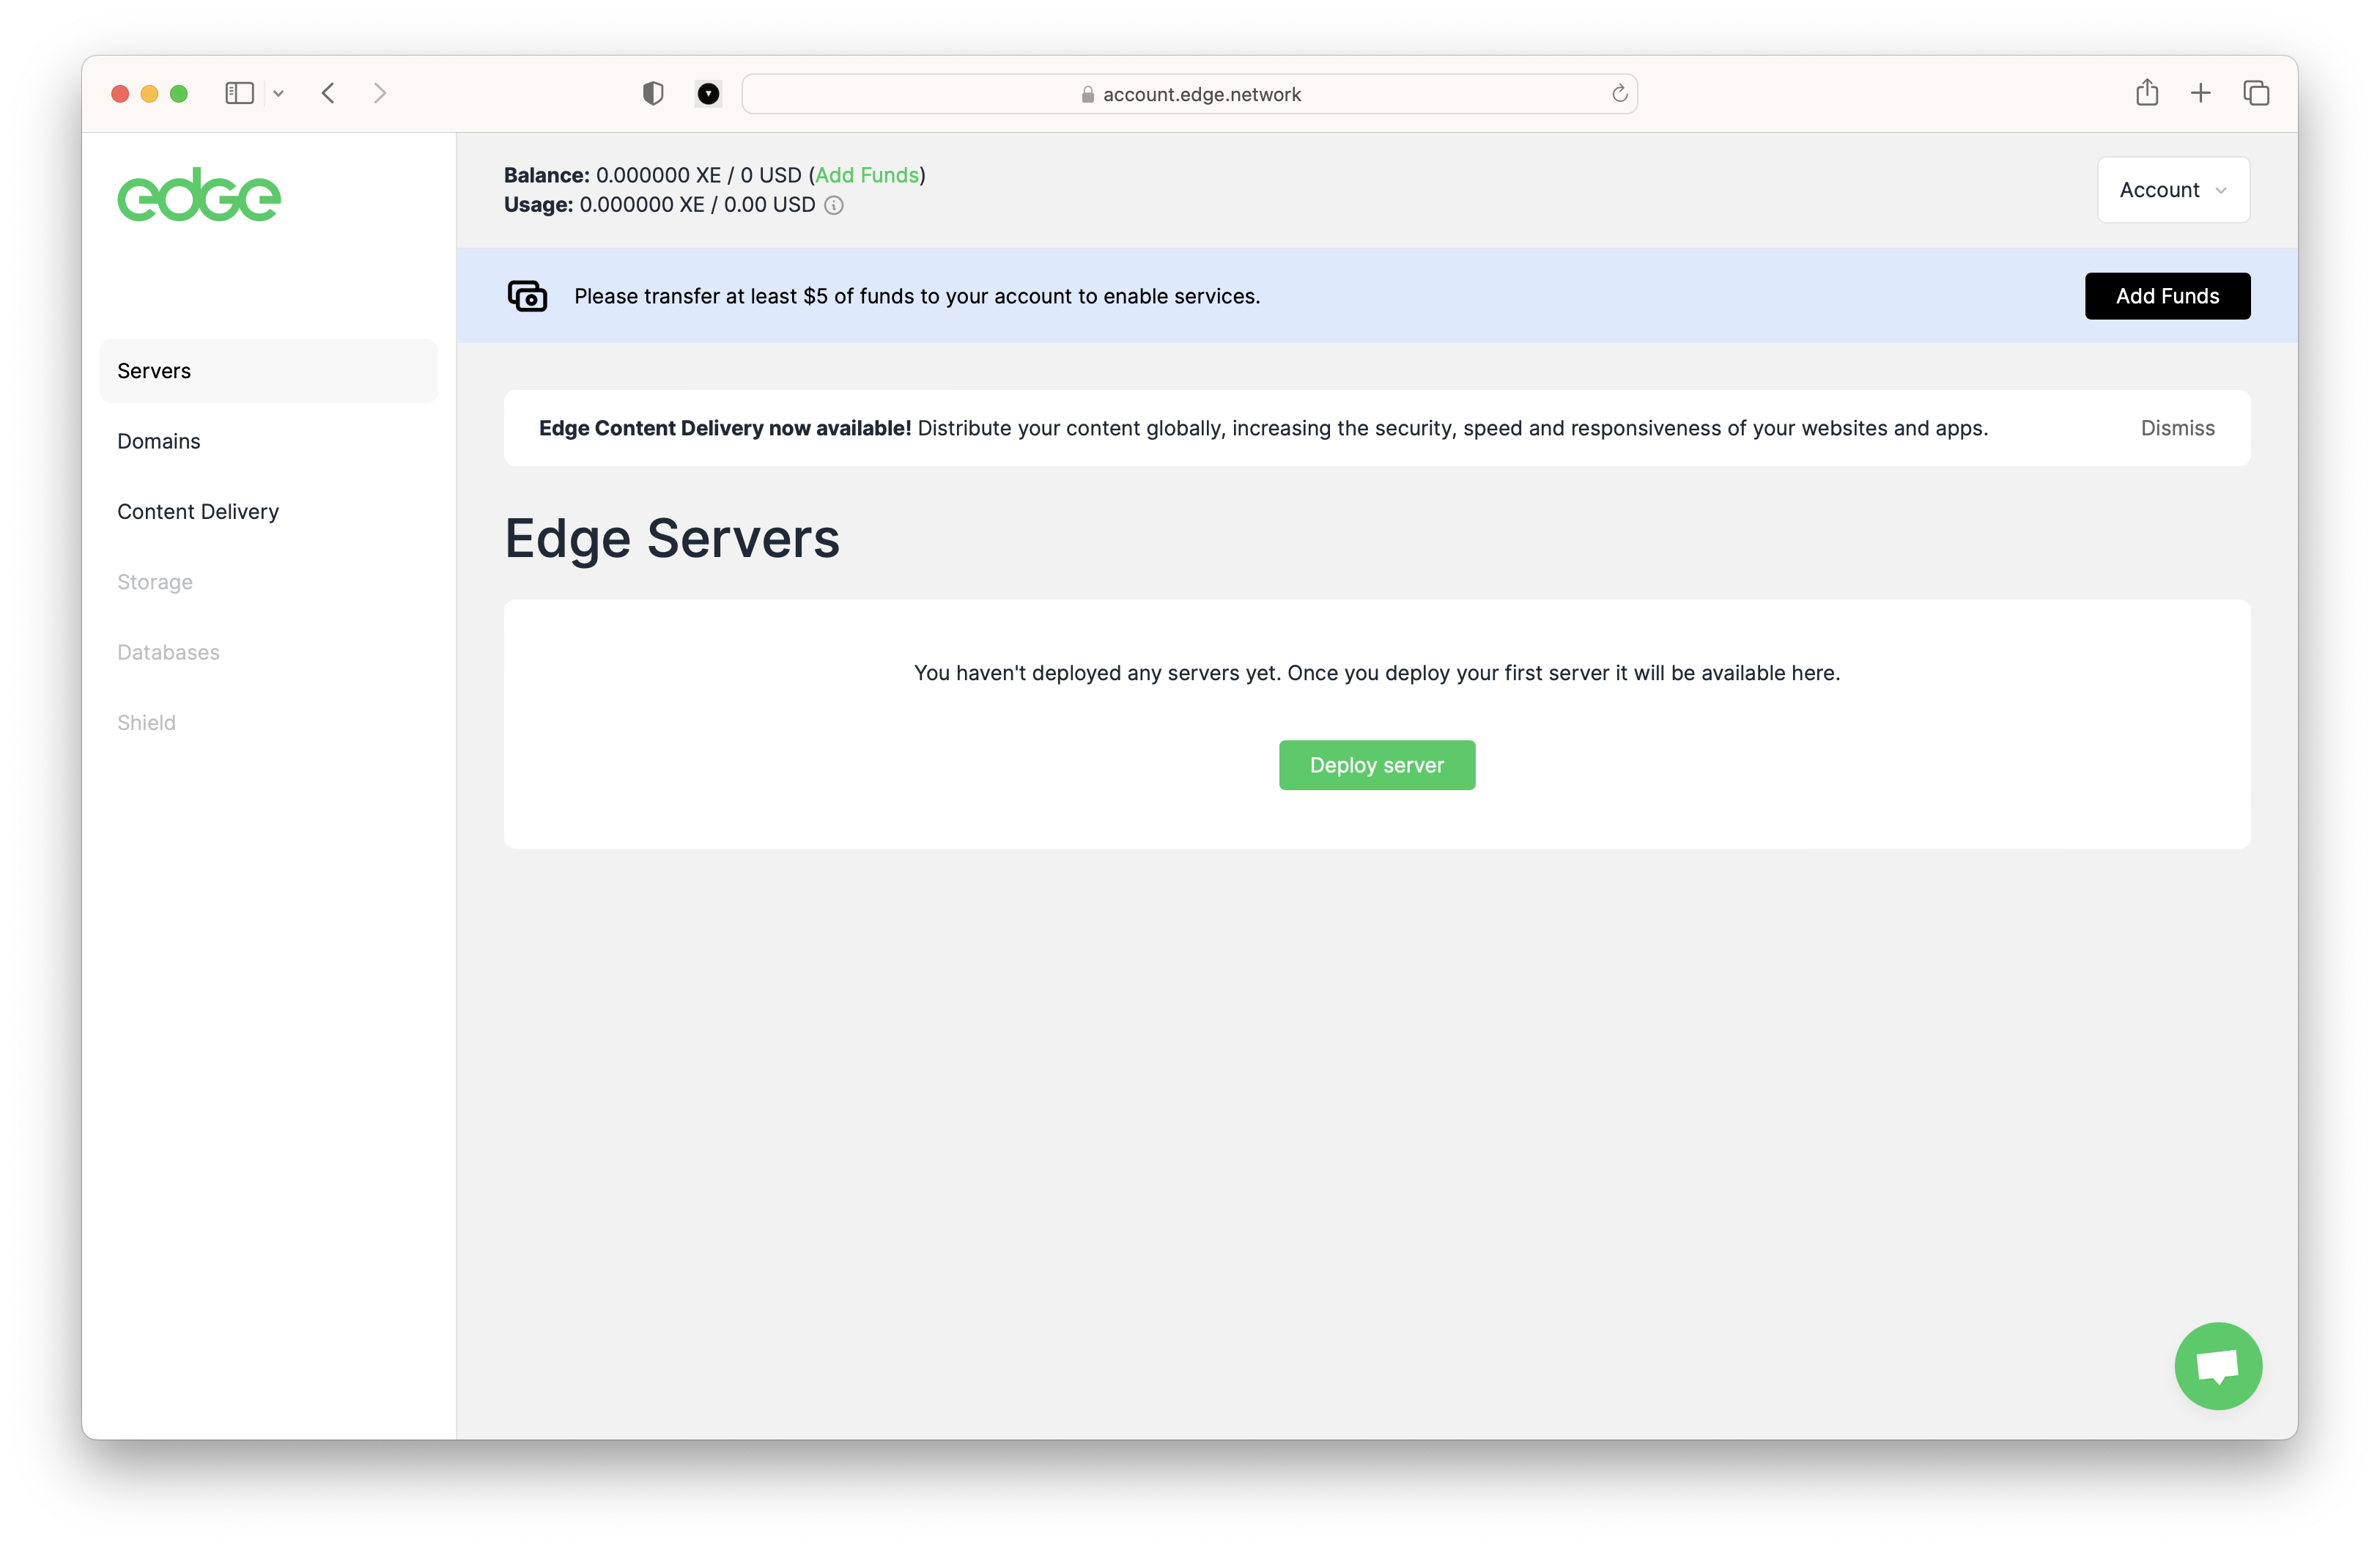Click the privacy shield icon in the toolbar
Image resolution: width=2380 pixels, height=1548 pixels.
653,93
